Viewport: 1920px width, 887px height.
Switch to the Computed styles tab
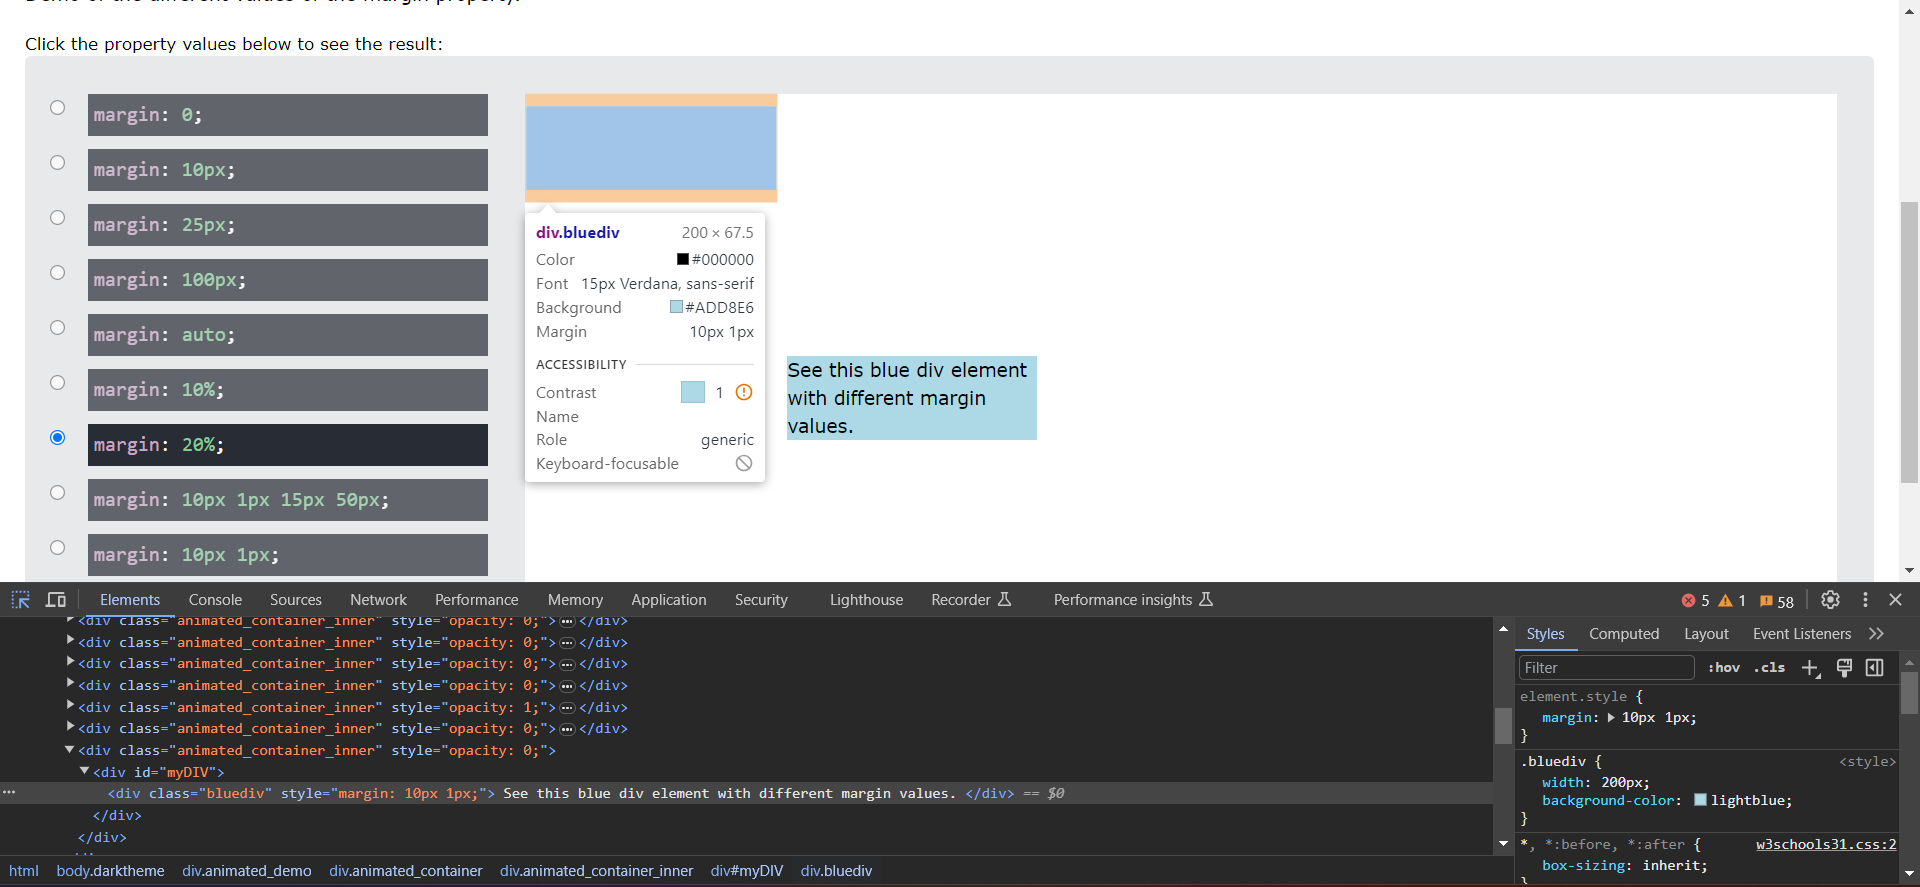coord(1624,634)
